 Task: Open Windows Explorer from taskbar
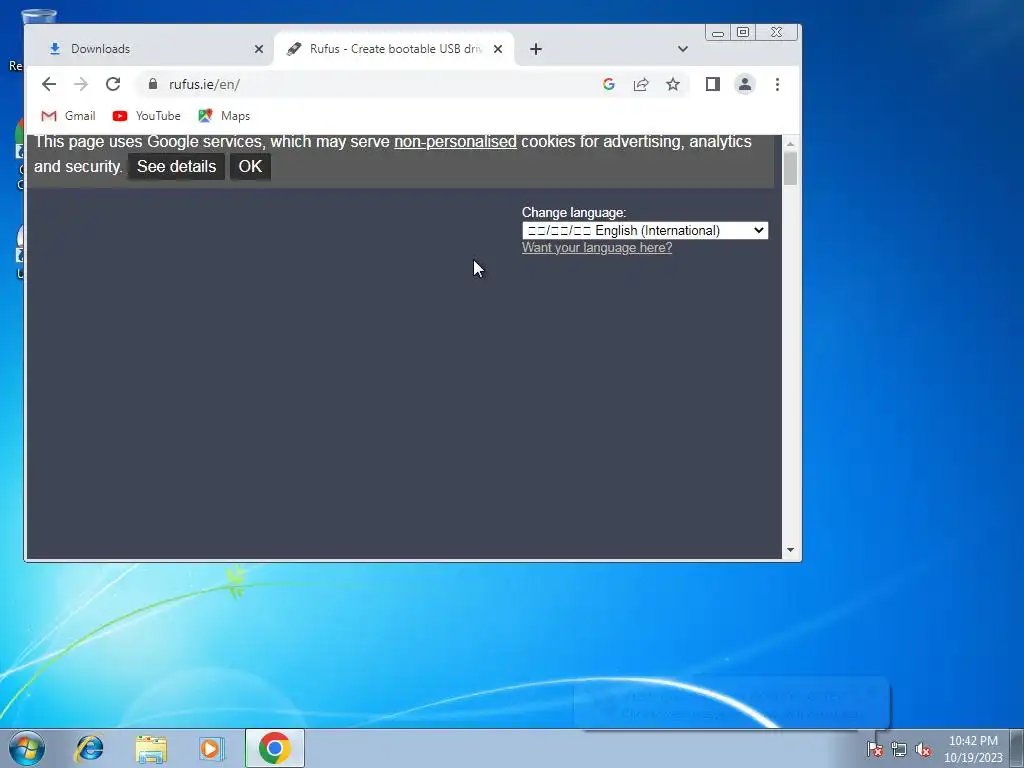coord(151,748)
